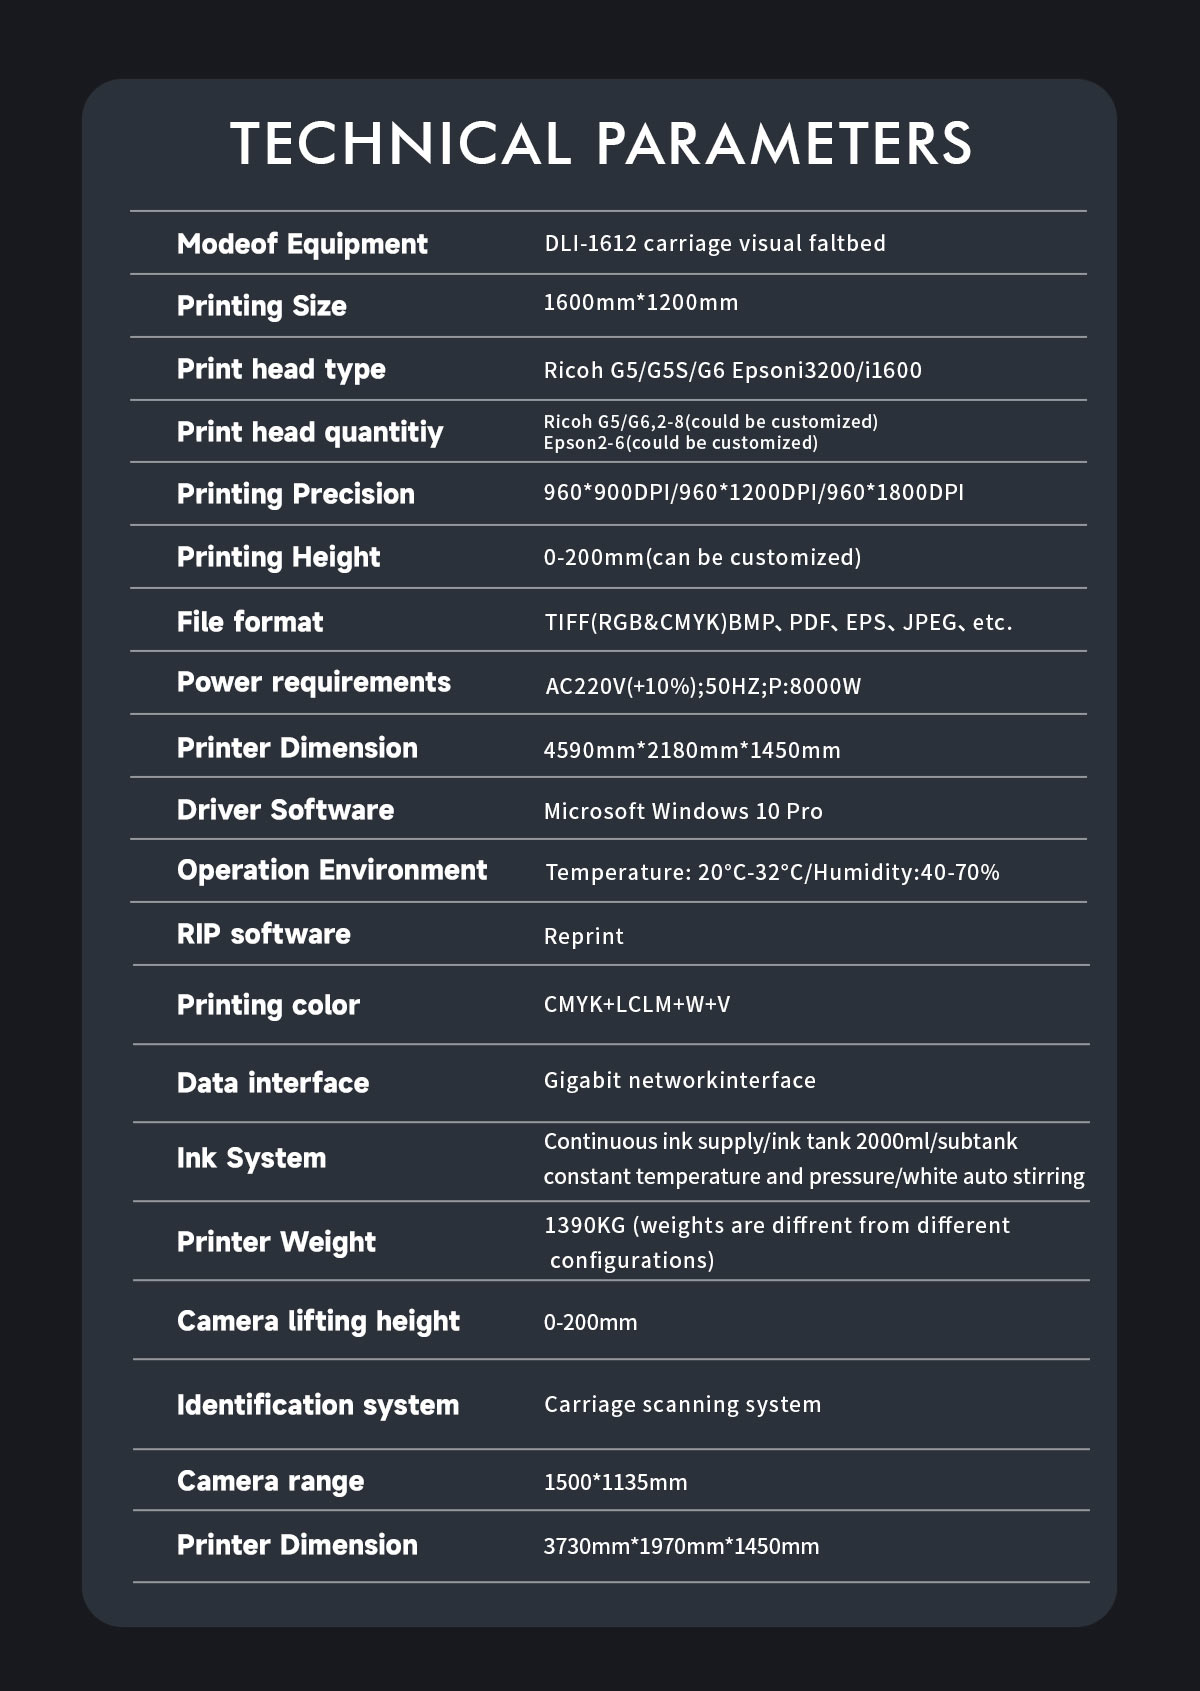Screen dimensions: 1200x1691
Task: Select the Modeof Equipment label
Action: [302, 244]
